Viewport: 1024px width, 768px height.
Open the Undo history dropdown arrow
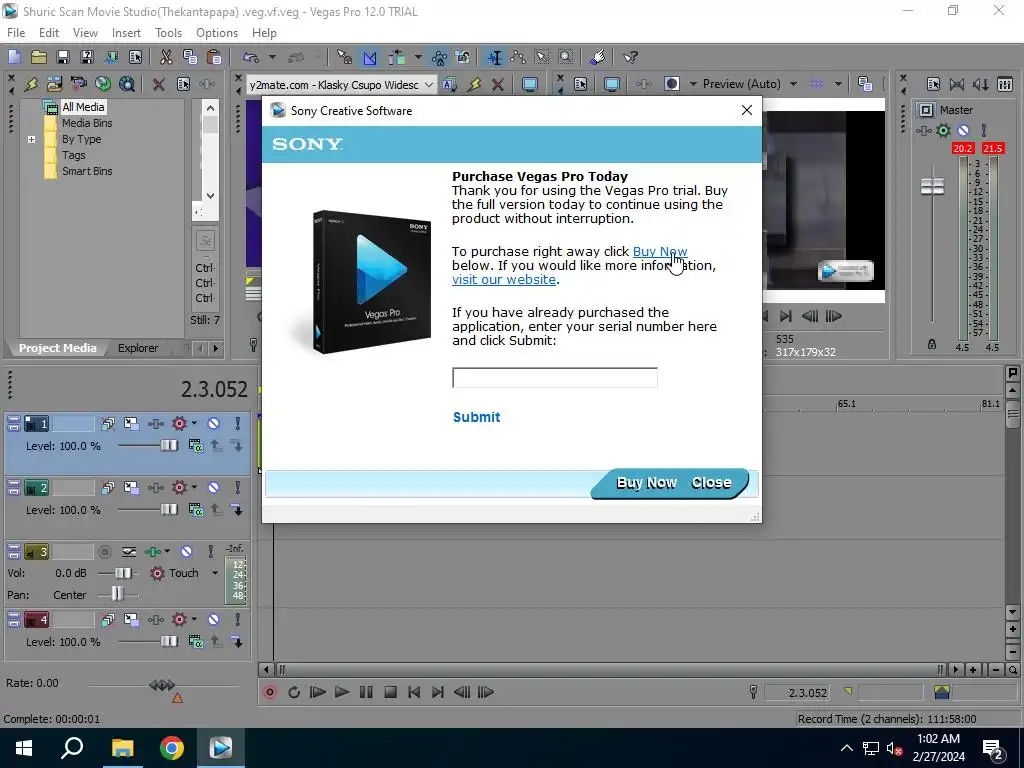click(x=272, y=57)
